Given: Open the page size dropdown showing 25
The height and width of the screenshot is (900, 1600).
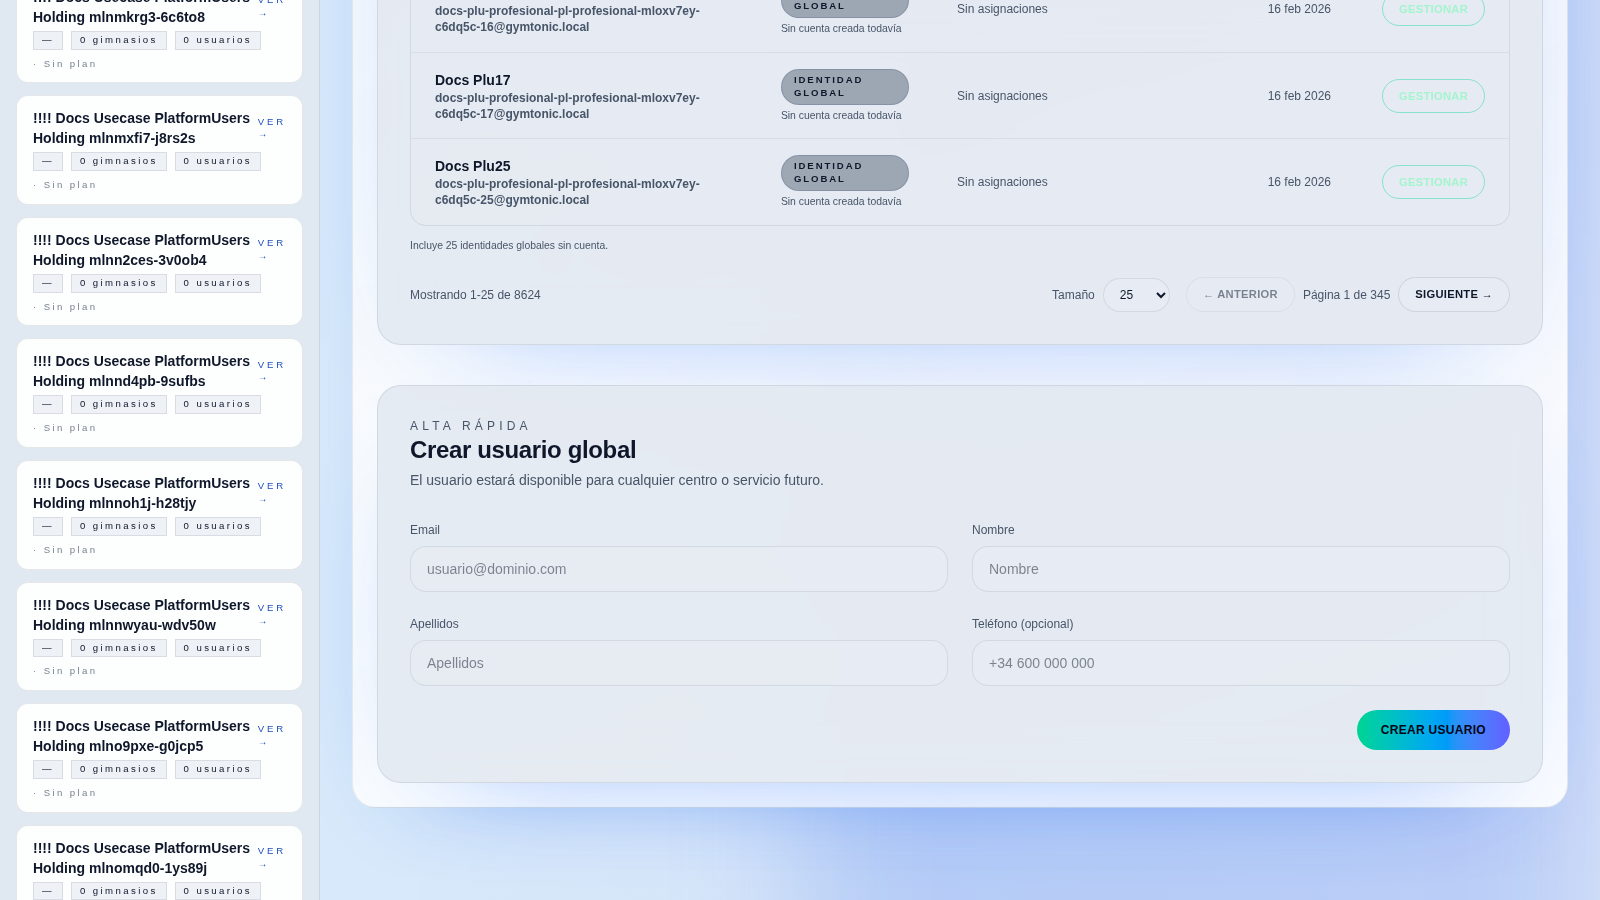Looking at the screenshot, I should click(x=1136, y=295).
